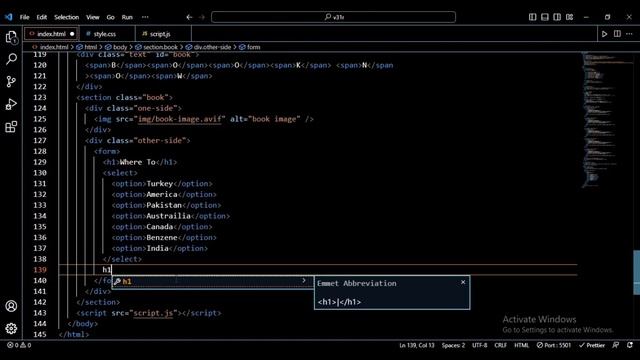Go forward with the right arrow

pos(202,17)
